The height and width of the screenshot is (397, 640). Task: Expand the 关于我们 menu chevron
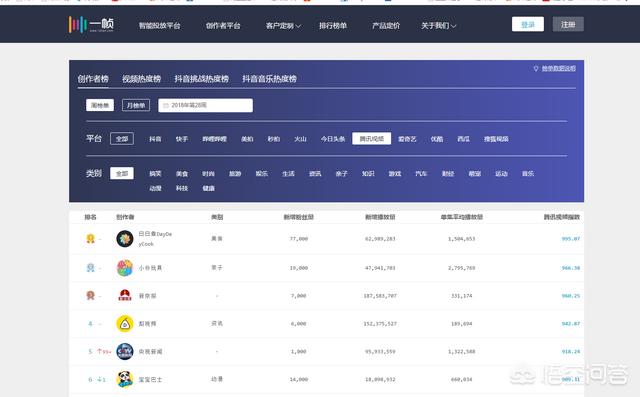(x=453, y=26)
